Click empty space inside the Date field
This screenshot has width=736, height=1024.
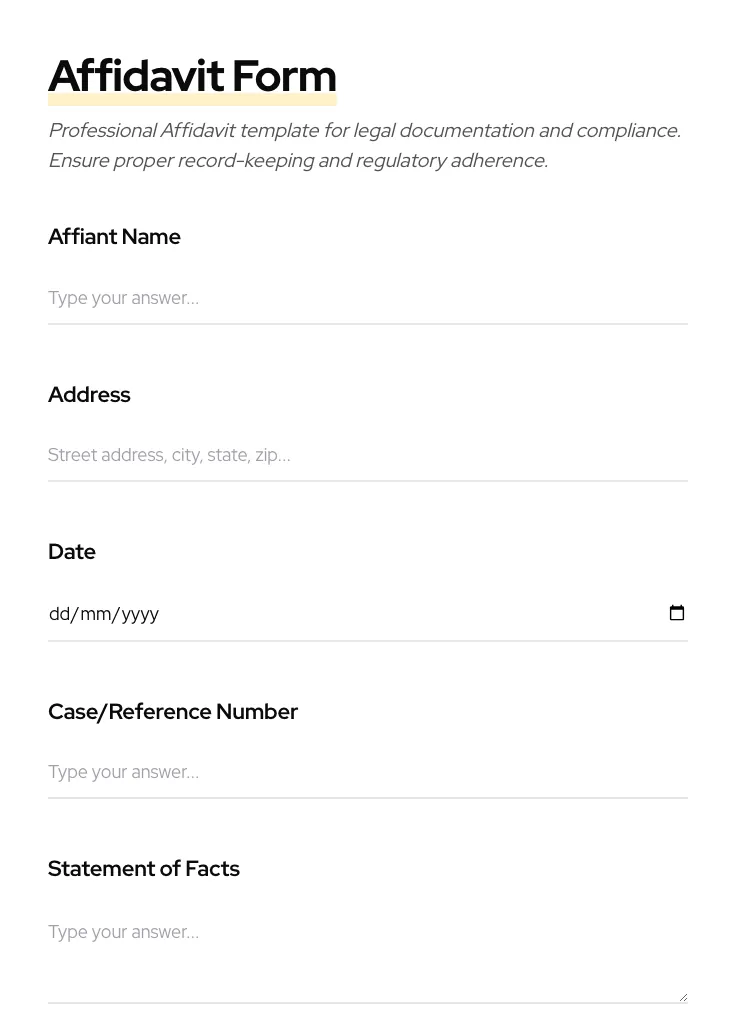pos(400,614)
